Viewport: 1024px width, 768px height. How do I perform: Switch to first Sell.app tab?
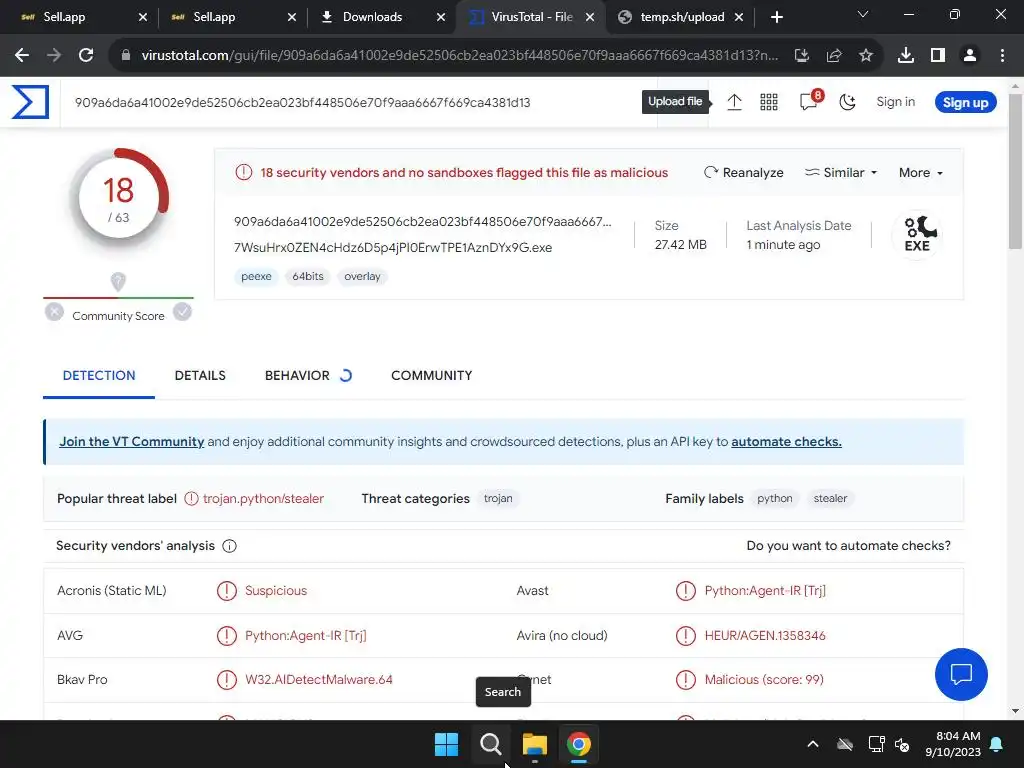[82, 17]
